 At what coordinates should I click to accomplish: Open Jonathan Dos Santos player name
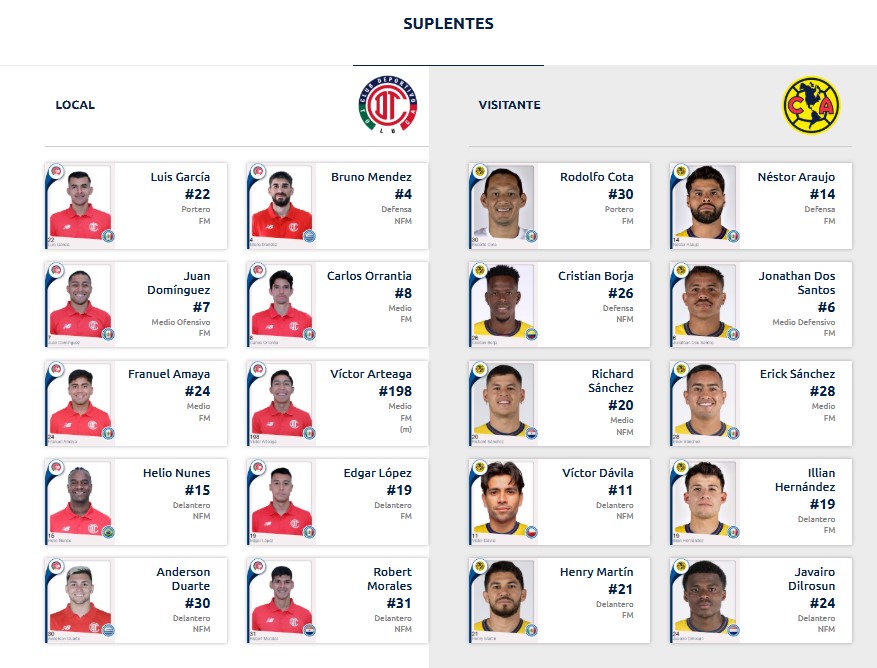point(796,283)
